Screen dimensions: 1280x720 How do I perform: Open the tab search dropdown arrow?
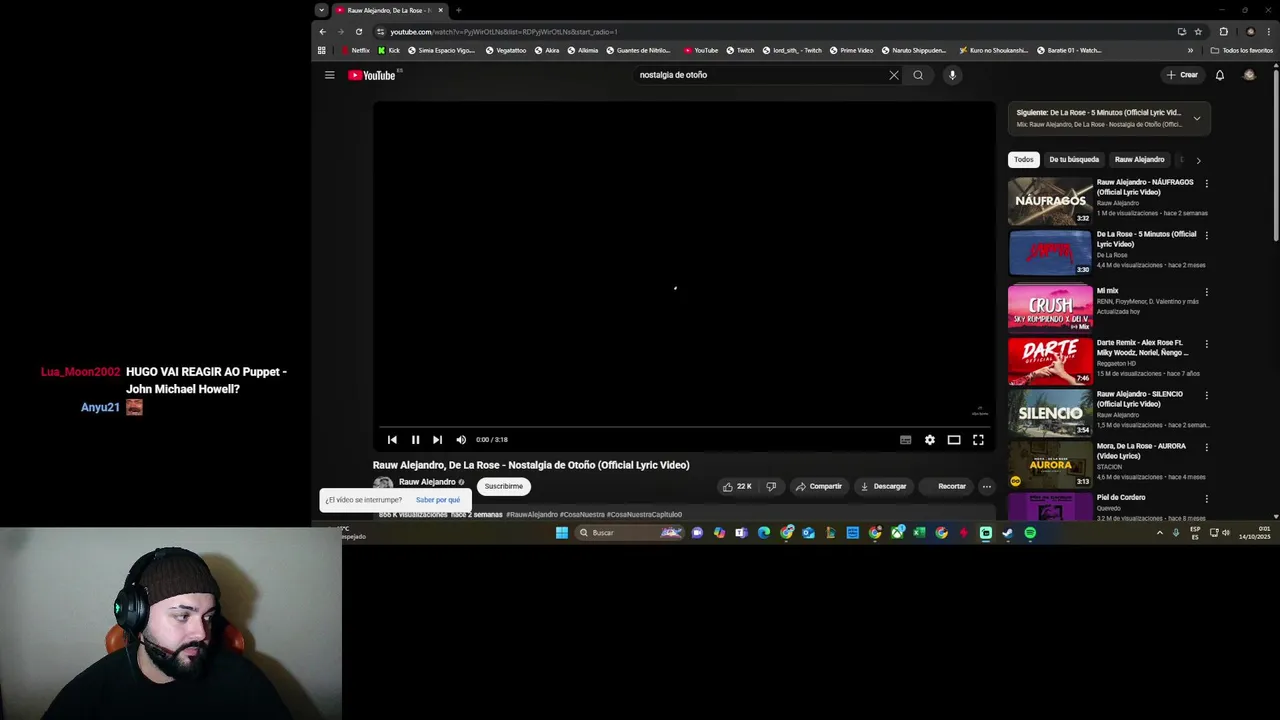pyautogui.click(x=321, y=10)
